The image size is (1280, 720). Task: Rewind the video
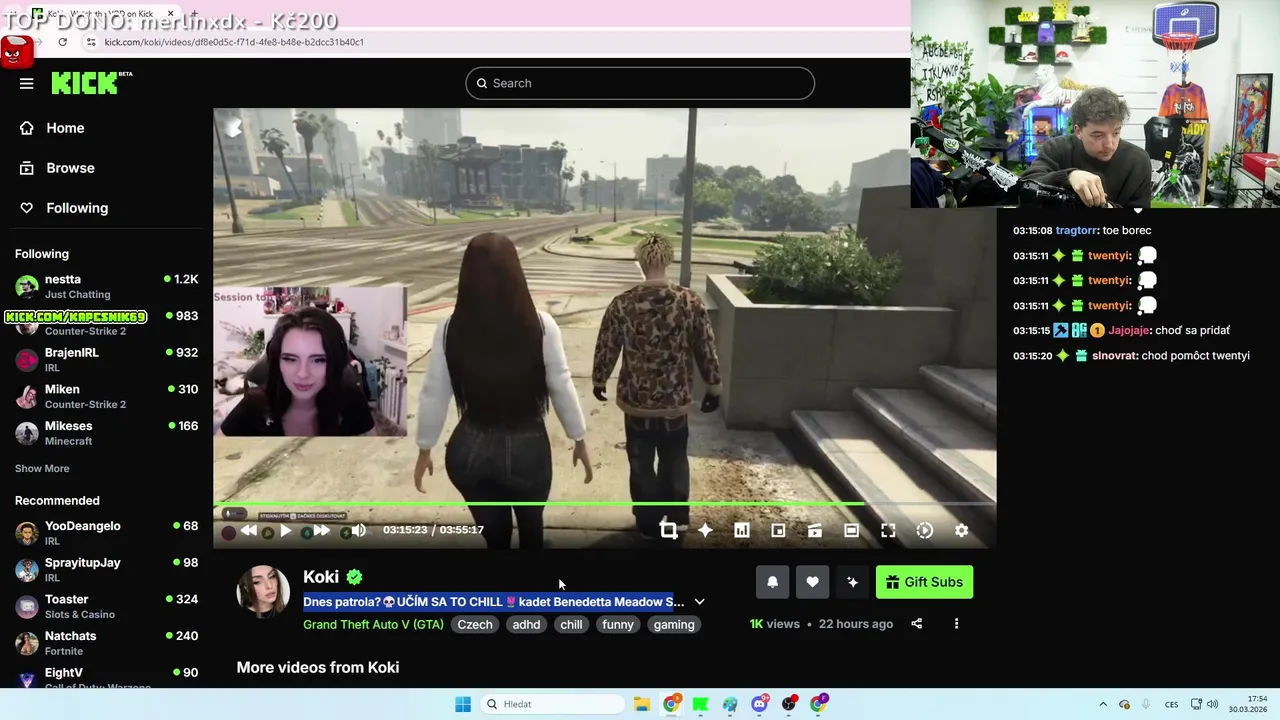[x=249, y=531]
